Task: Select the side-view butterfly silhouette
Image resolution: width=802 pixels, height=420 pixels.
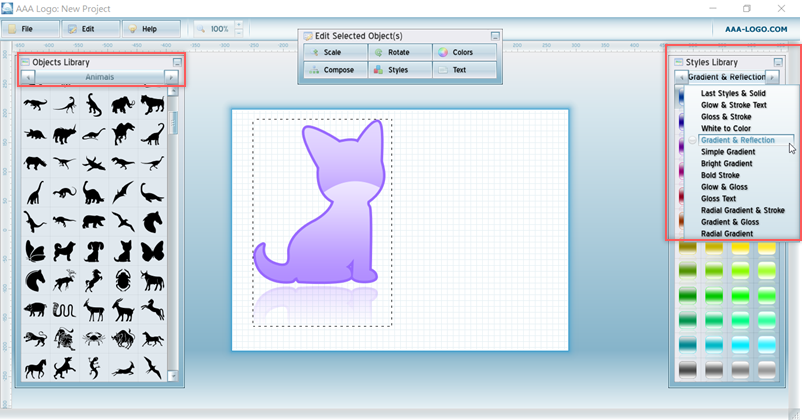Action: pyautogui.click(x=35, y=251)
